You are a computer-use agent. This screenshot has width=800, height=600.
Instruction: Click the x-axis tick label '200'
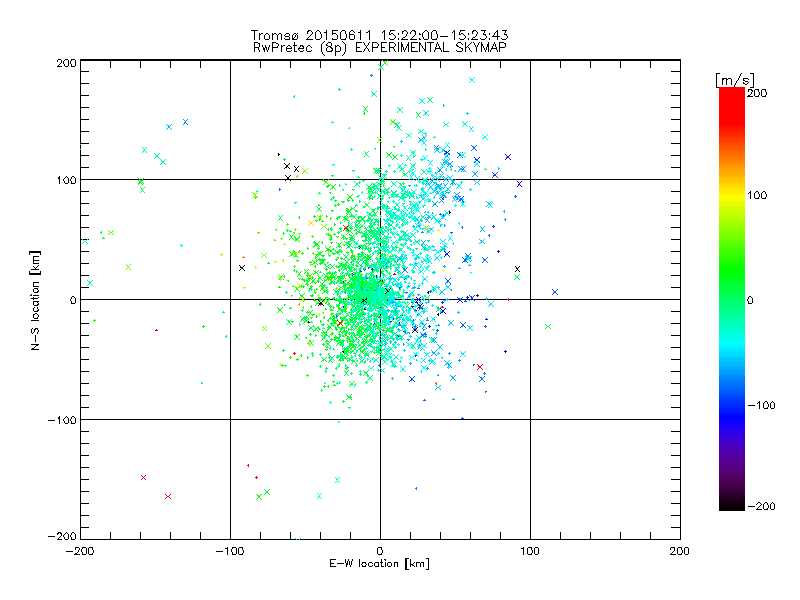tap(680, 552)
